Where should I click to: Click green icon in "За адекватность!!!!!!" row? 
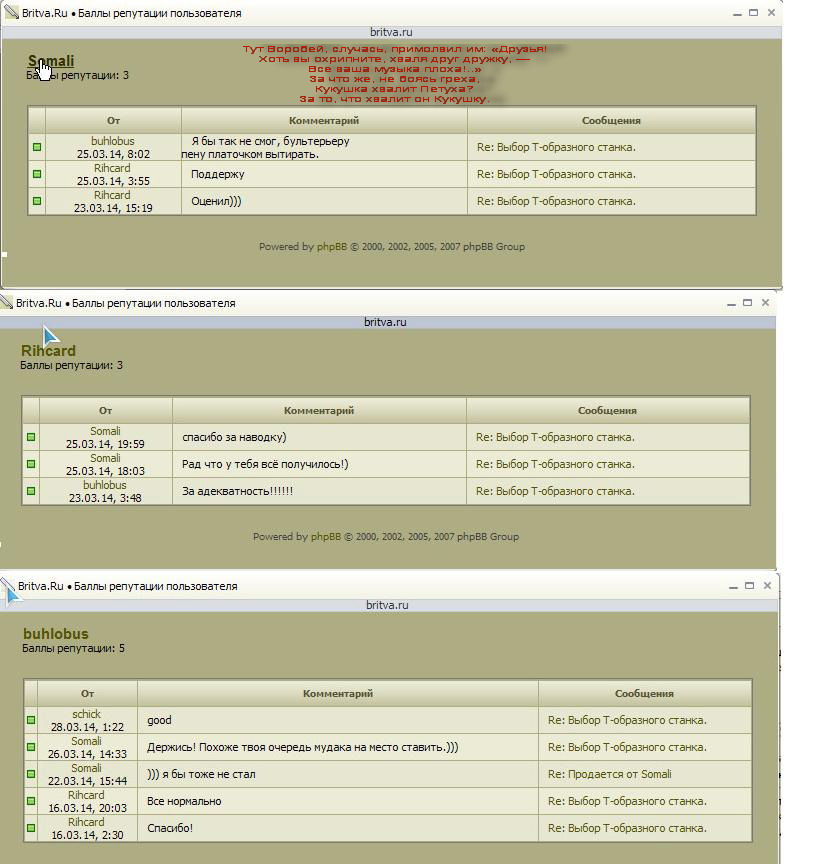(x=31, y=491)
